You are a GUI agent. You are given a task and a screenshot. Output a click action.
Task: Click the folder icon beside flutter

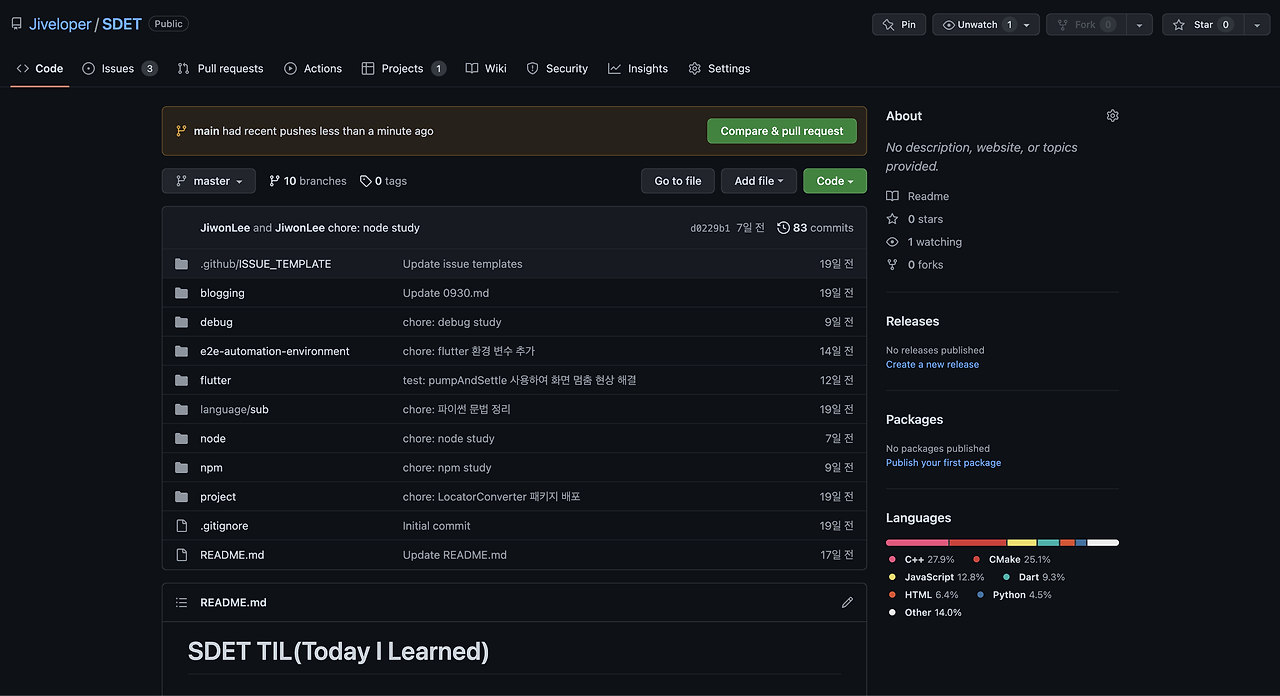[x=181, y=380]
